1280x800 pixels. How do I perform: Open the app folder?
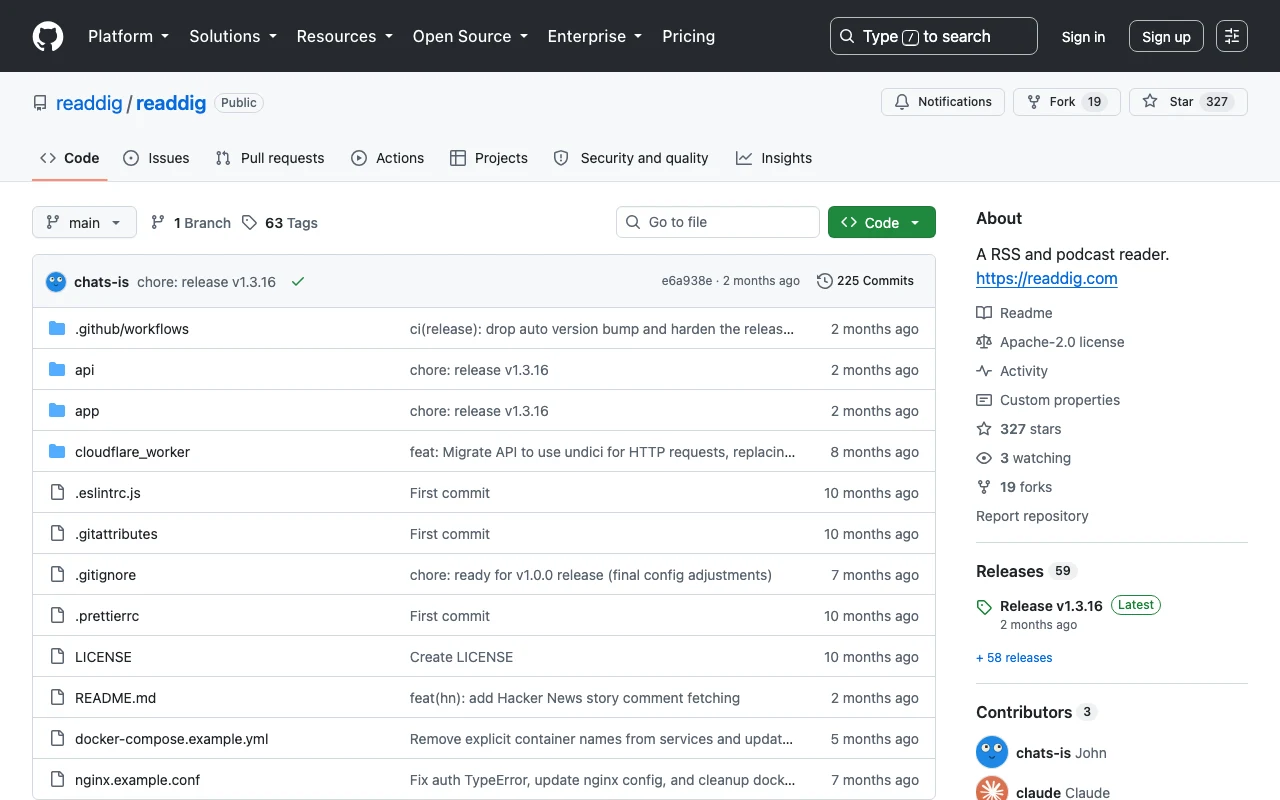tap(87, 411)
